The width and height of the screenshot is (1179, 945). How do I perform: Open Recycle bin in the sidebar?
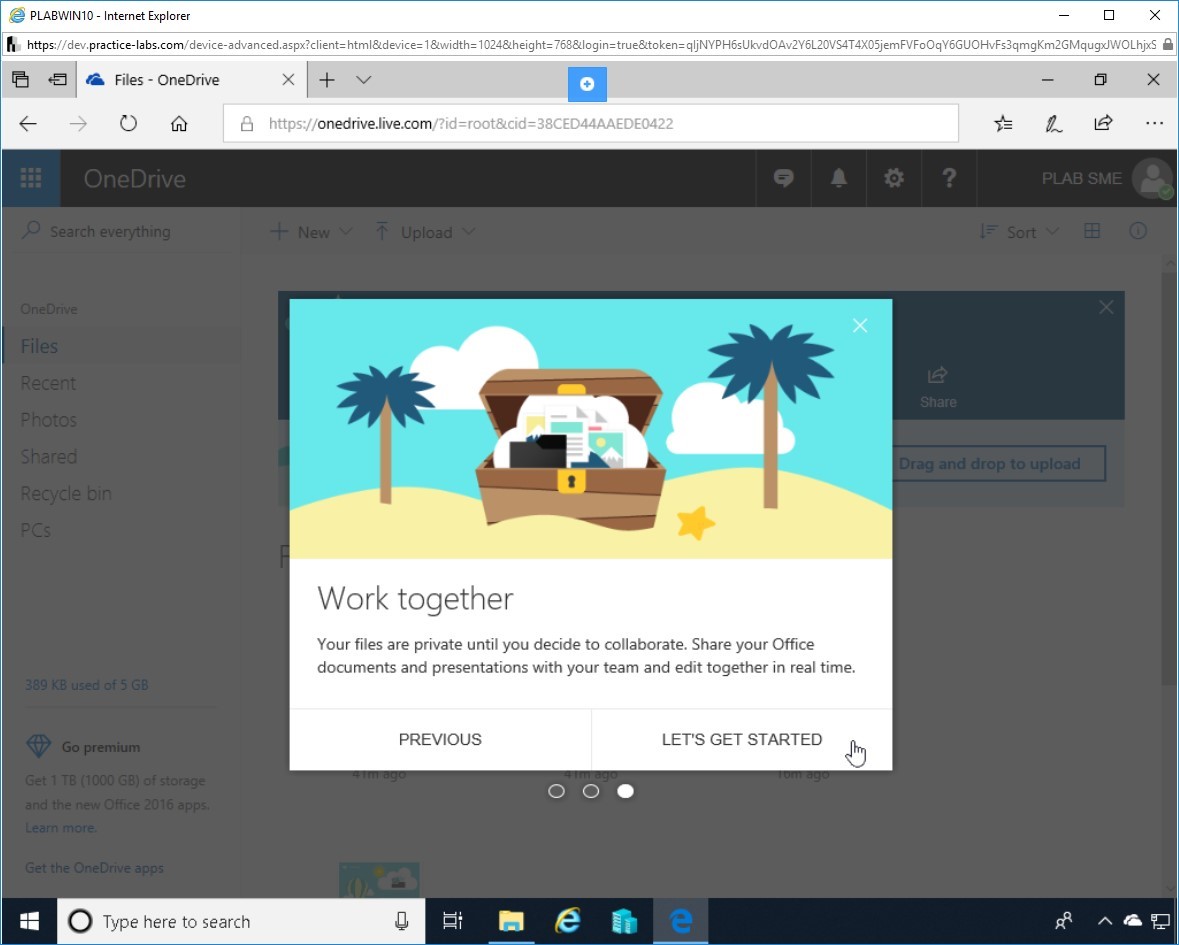coord(65,493)
